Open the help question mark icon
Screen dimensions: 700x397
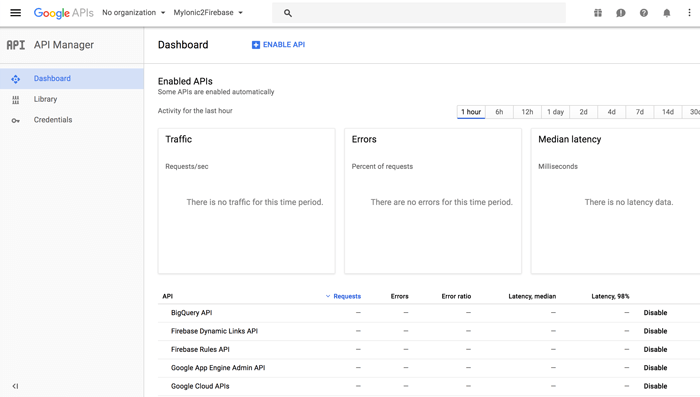[644, 13]
